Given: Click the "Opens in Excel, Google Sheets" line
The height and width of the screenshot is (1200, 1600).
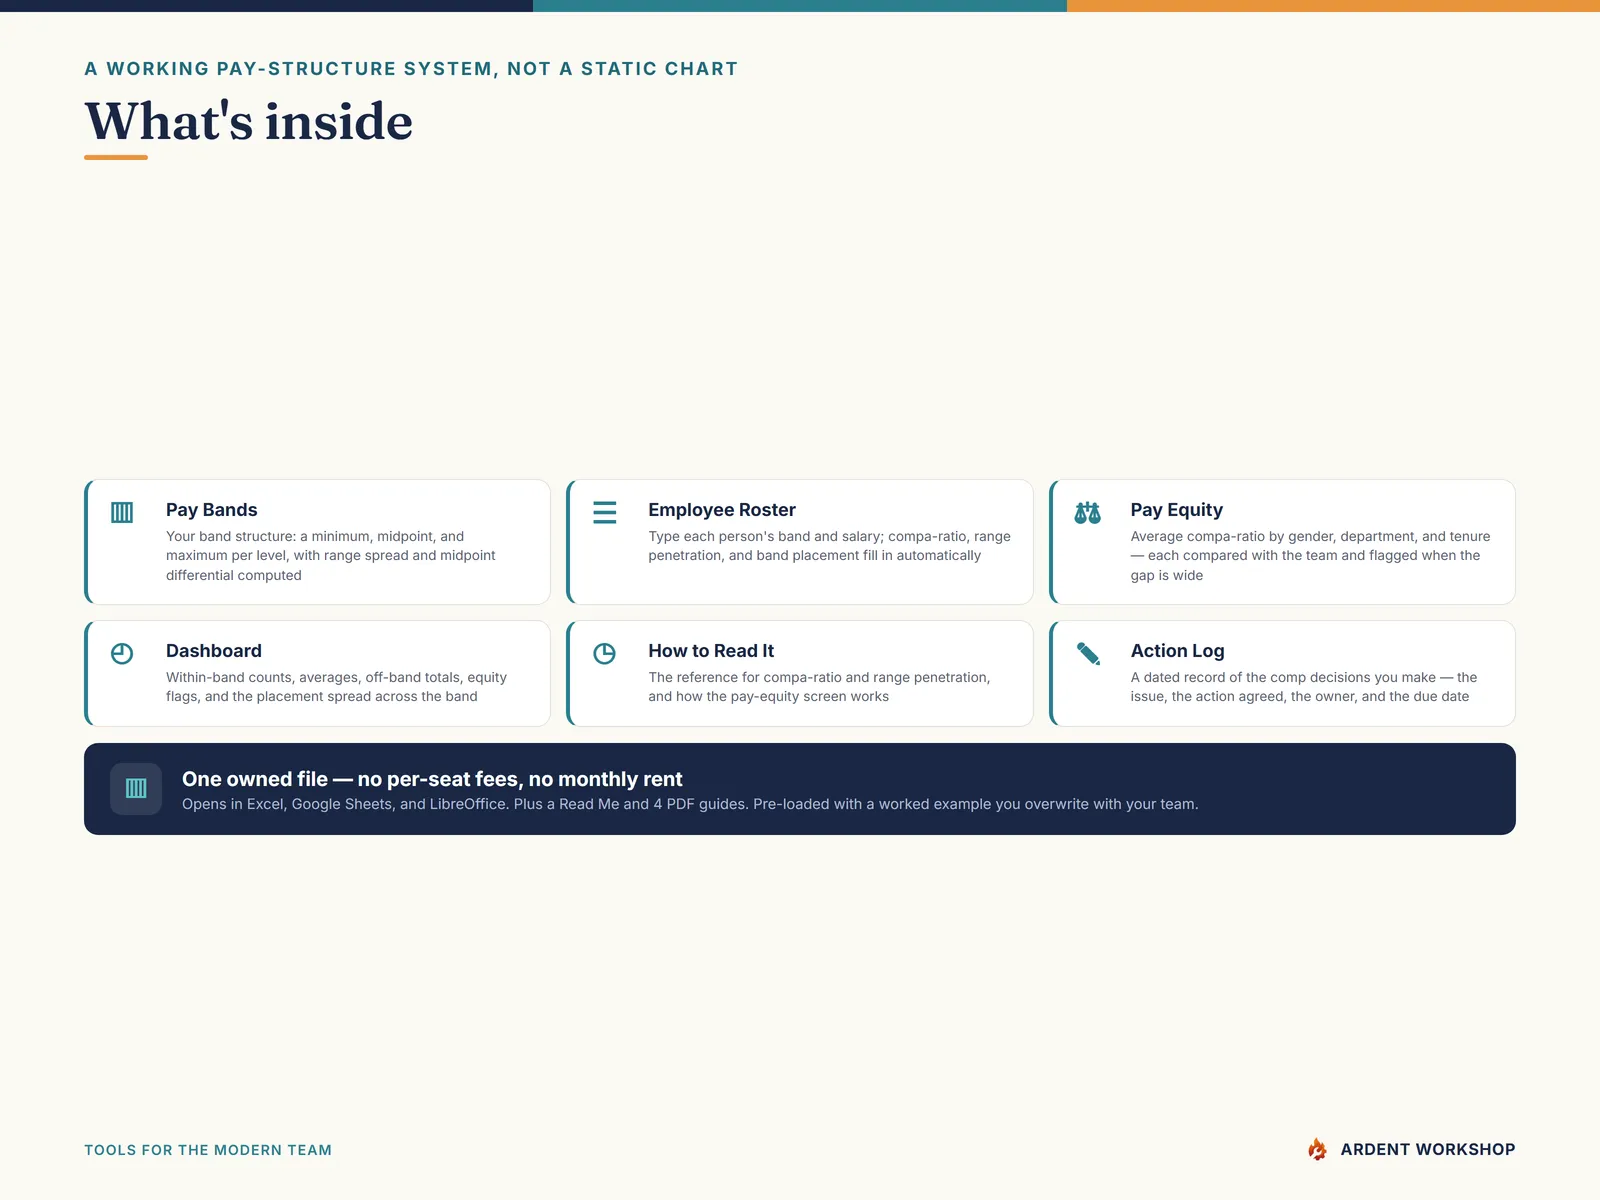Looking at the screenshot, I should pyautogui.click(x=690, y=804).
